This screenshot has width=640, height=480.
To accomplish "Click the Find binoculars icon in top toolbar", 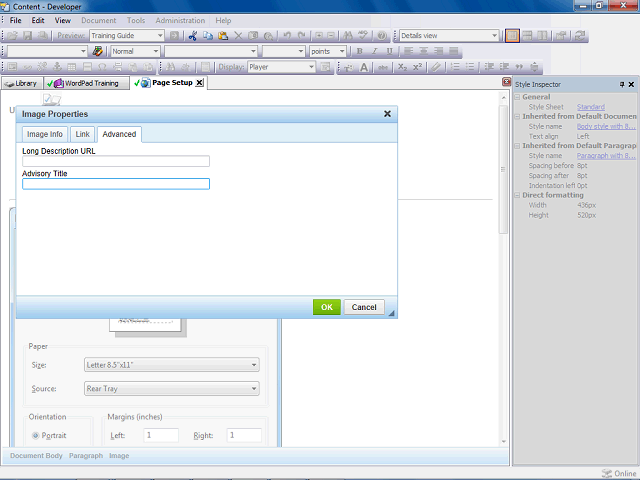I will (x=348, y=36).
